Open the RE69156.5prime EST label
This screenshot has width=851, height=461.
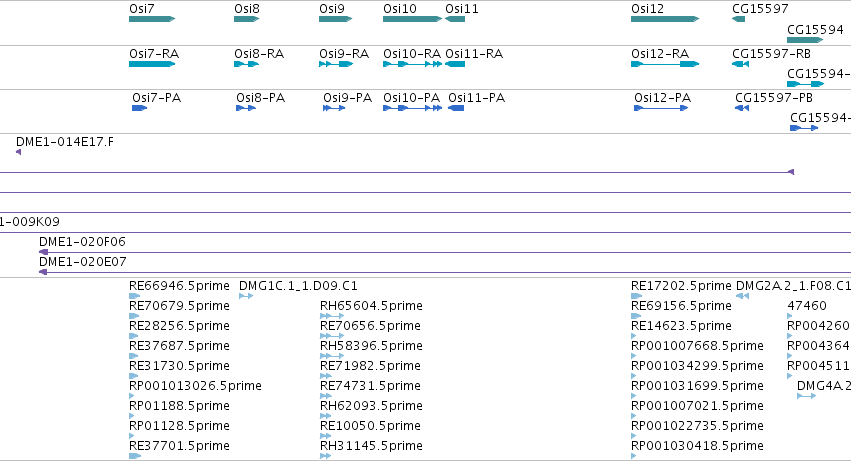coord(681,306)
